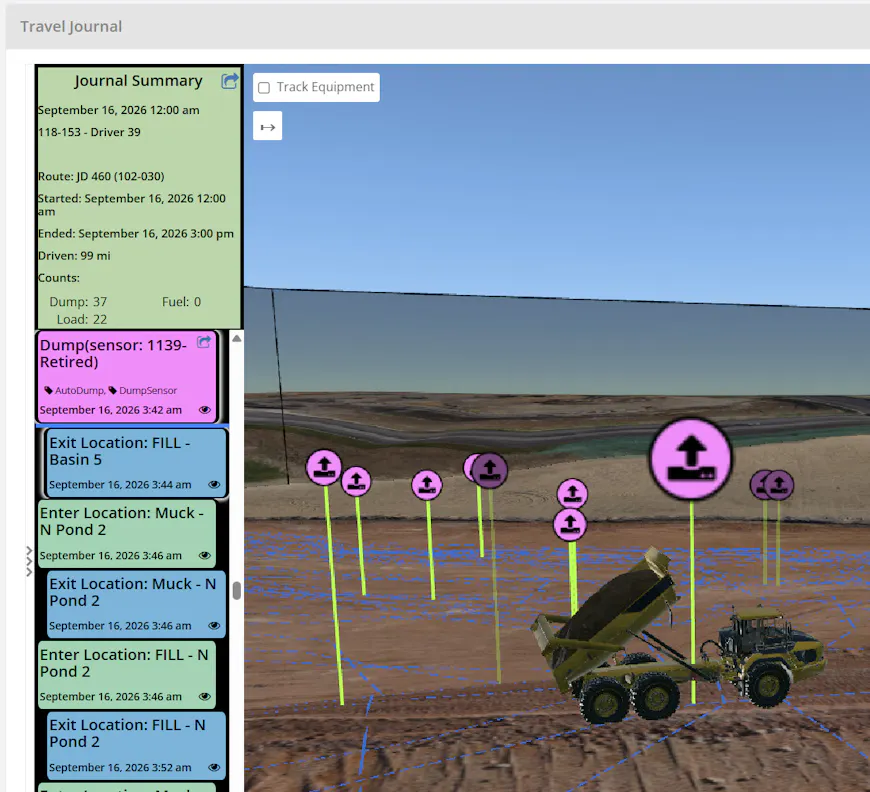
Task: Click the lower of the two stacked dump markers
Action: (x=570, y=524)
